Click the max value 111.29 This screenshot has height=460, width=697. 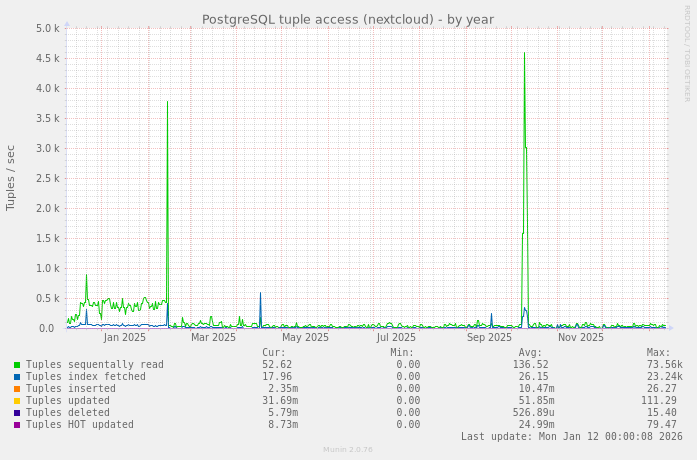[659, 400]
